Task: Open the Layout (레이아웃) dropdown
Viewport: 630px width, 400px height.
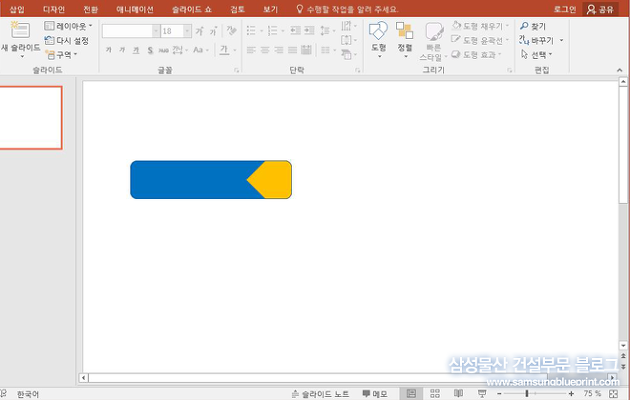Action: 68,26
